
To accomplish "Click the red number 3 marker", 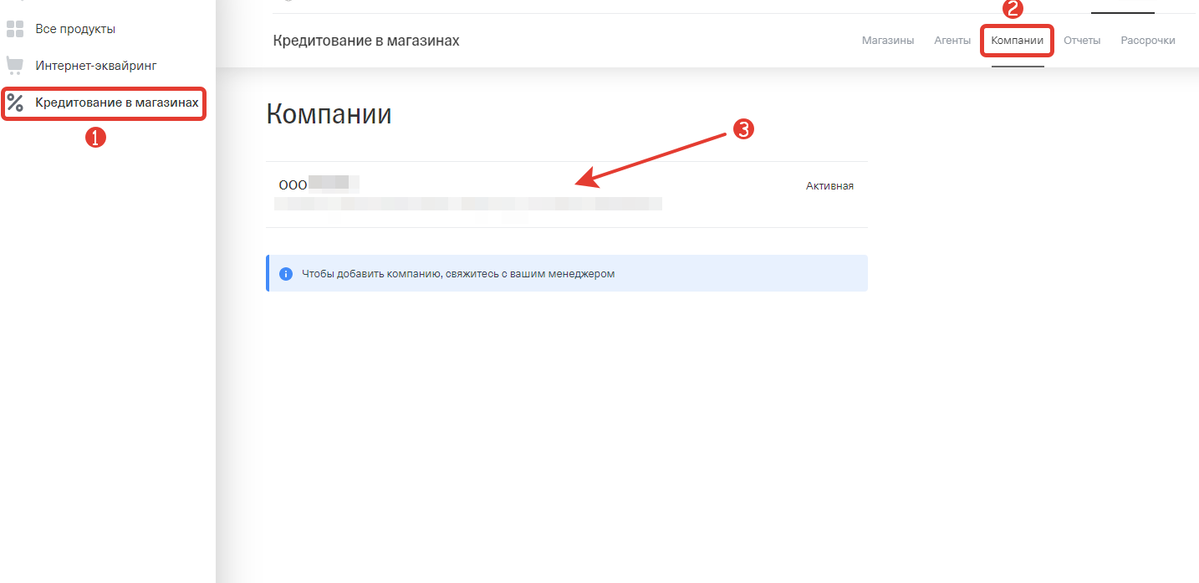I will 742,129.
